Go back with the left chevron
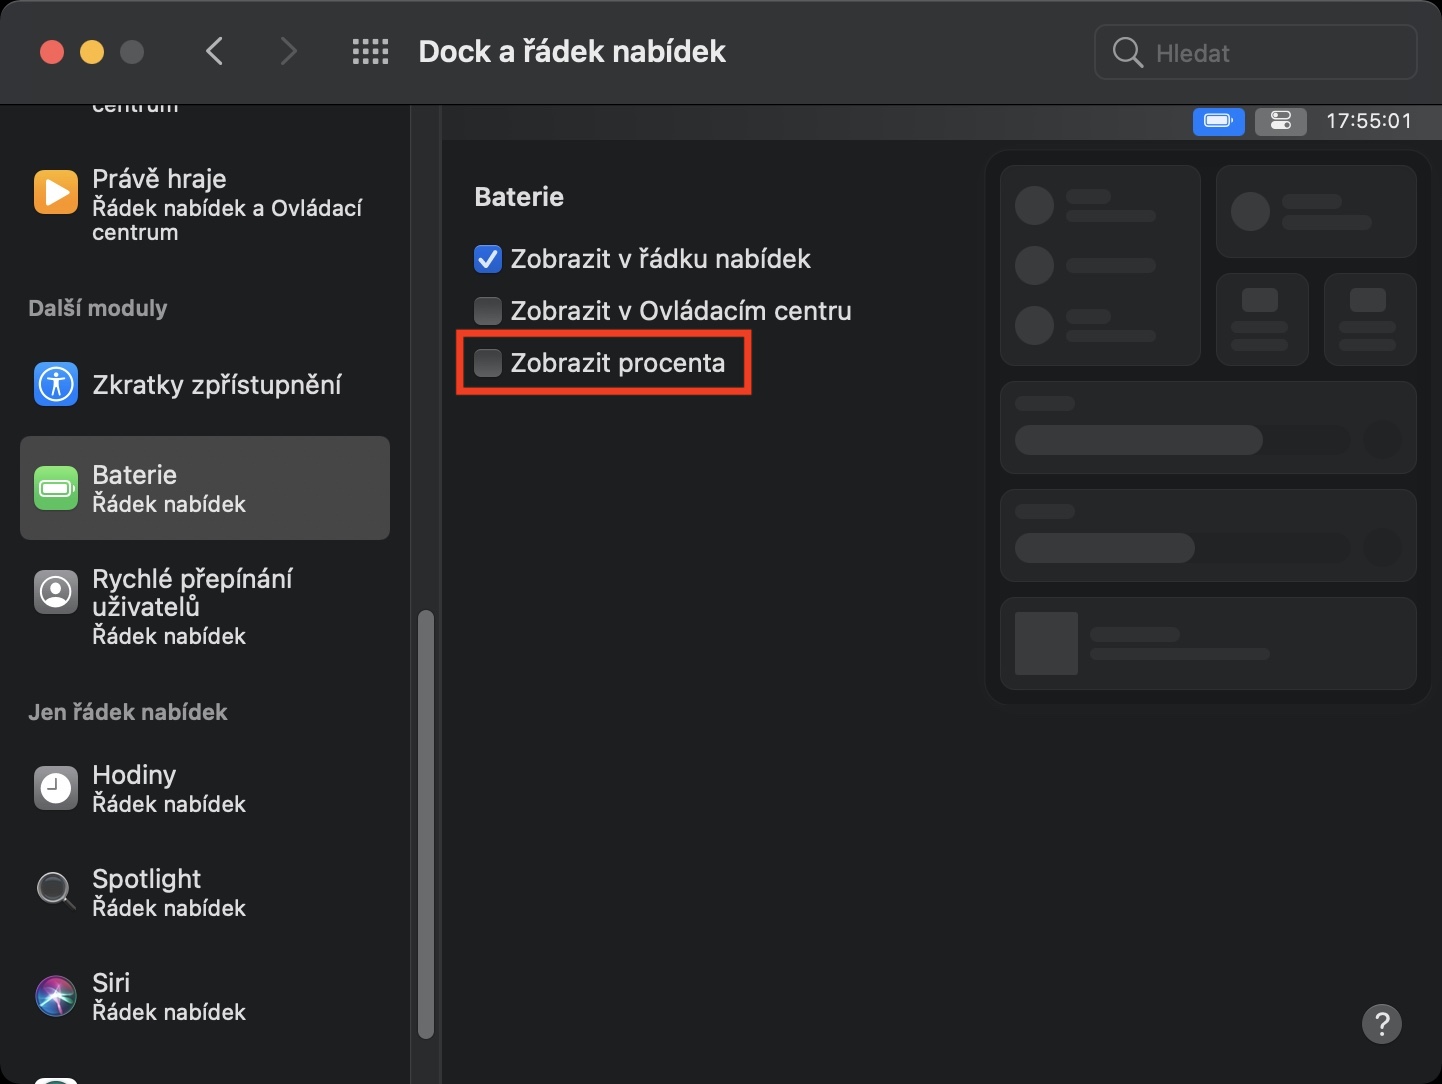The width and height of the screenshot is (1442, 1084). click(214, 52)
